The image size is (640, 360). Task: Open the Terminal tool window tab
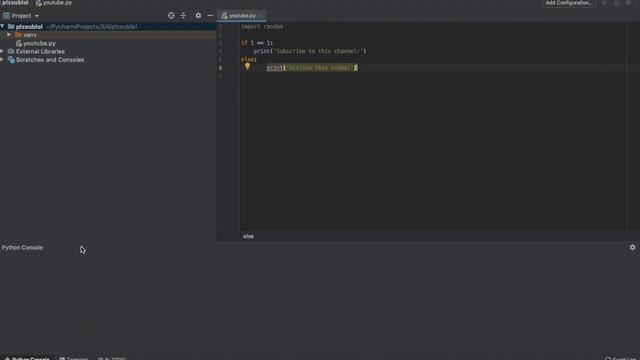73,358
